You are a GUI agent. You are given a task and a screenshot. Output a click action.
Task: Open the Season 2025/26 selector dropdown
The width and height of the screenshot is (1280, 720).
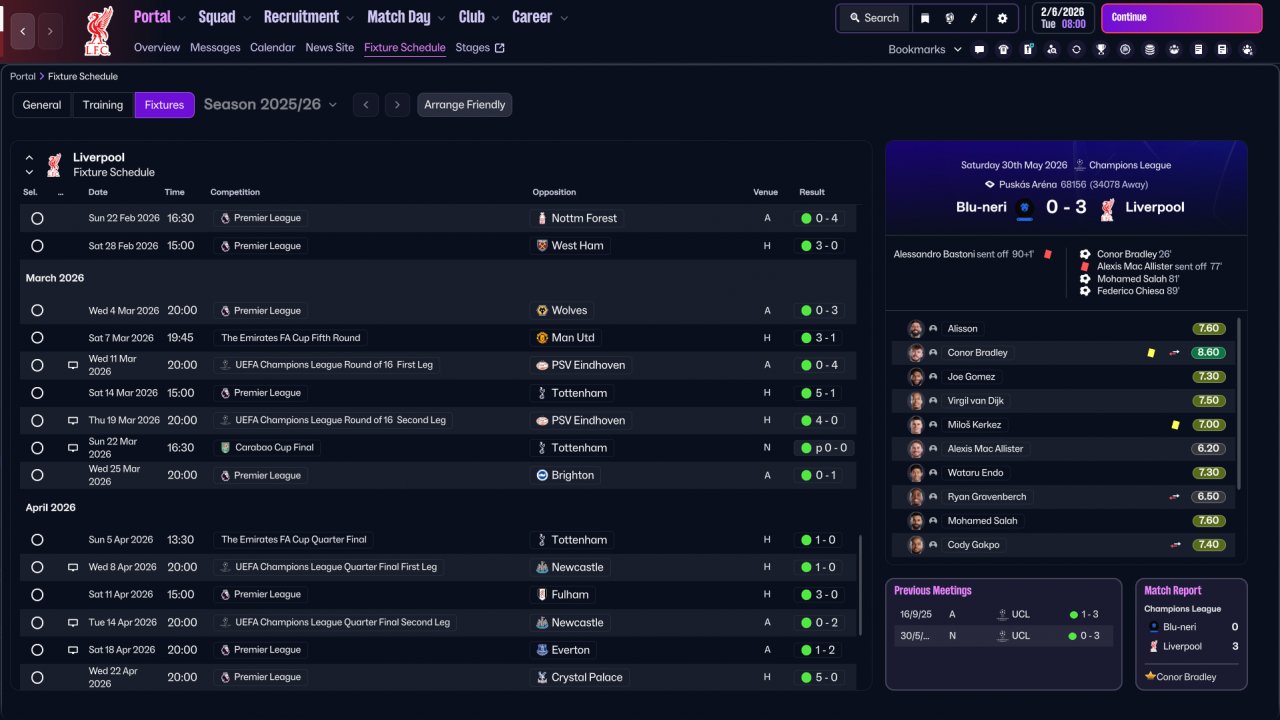click(x=271, y=105)
